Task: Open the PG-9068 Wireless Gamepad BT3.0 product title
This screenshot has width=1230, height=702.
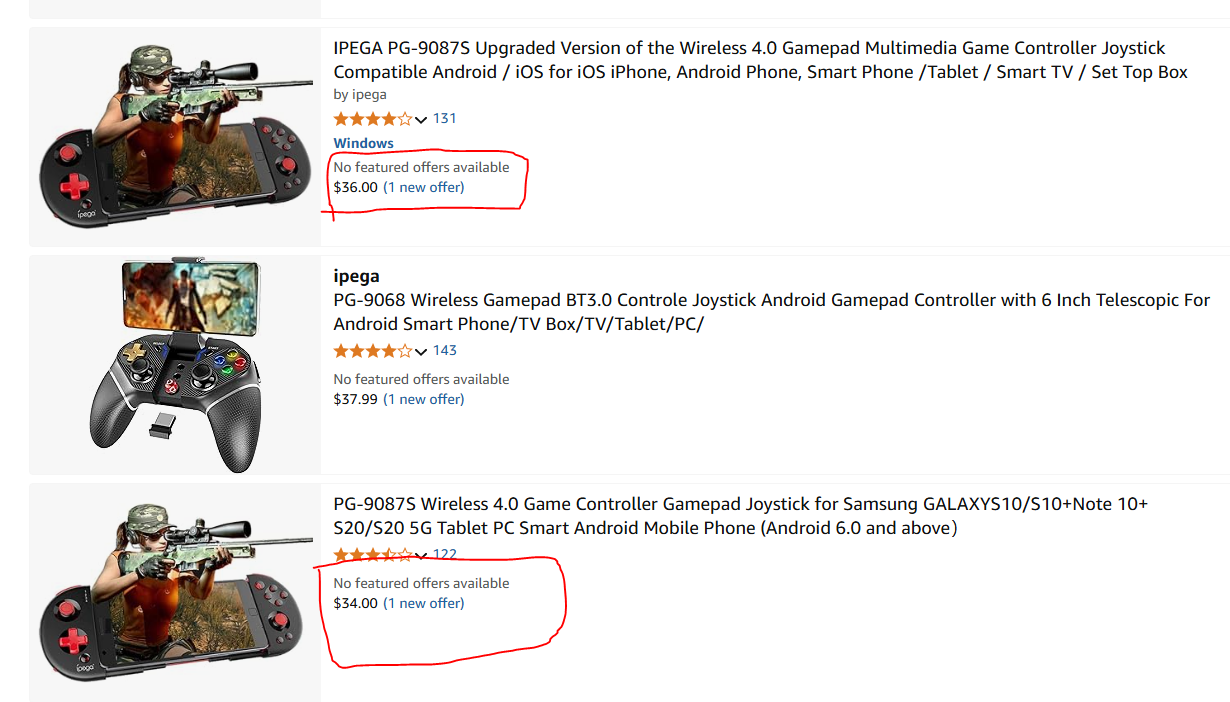Action: pos(771,312)
